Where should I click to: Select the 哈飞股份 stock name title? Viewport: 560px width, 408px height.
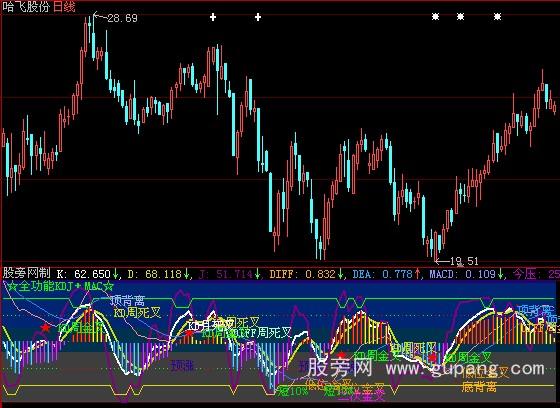point(26,6)
